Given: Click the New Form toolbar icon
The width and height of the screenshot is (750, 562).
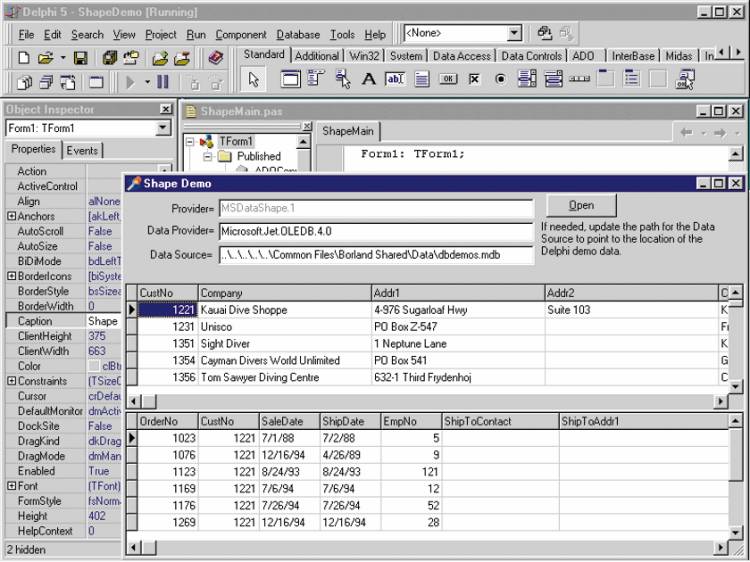Looking at the screenshot, I should 96,82.
